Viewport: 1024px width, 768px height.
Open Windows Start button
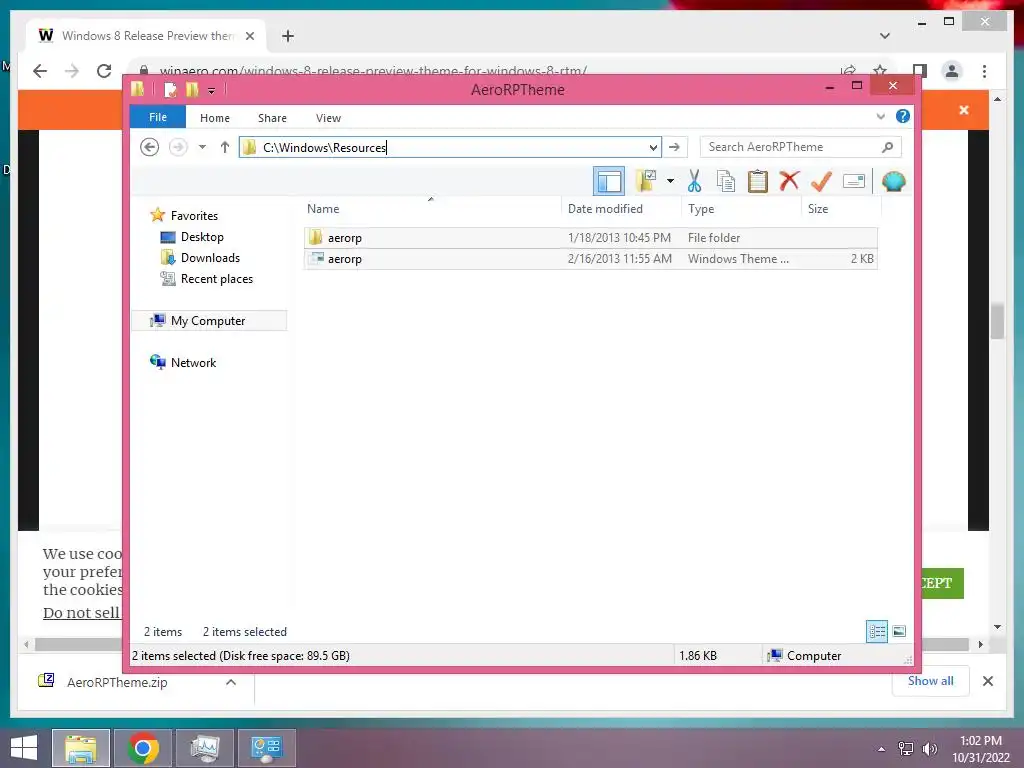point(24,748)
